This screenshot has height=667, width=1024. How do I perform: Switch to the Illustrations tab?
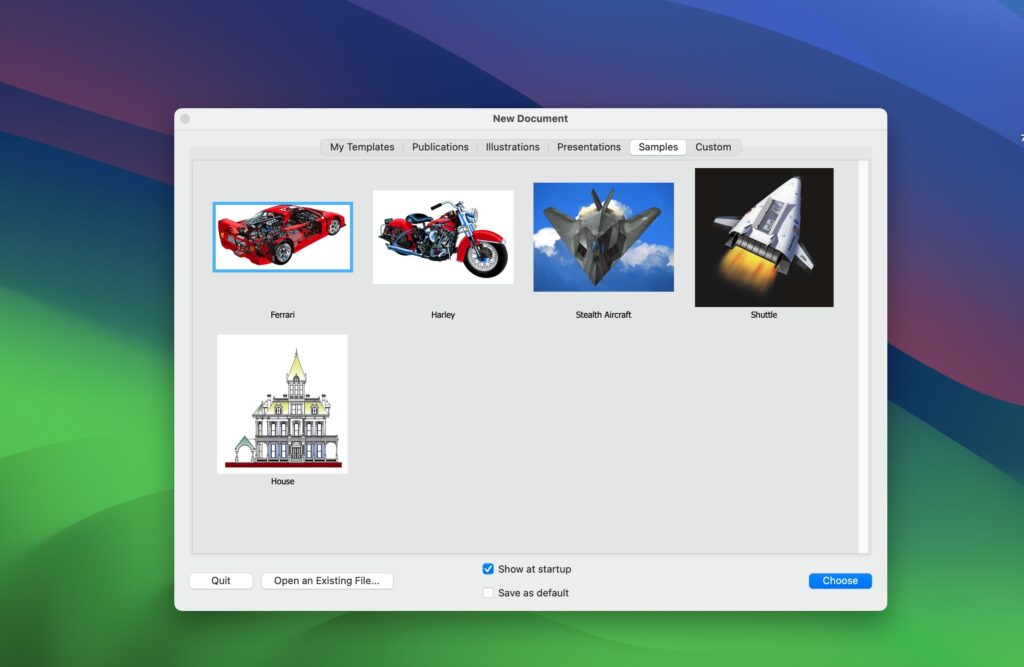pyautogui.click(x=512, y=147)
